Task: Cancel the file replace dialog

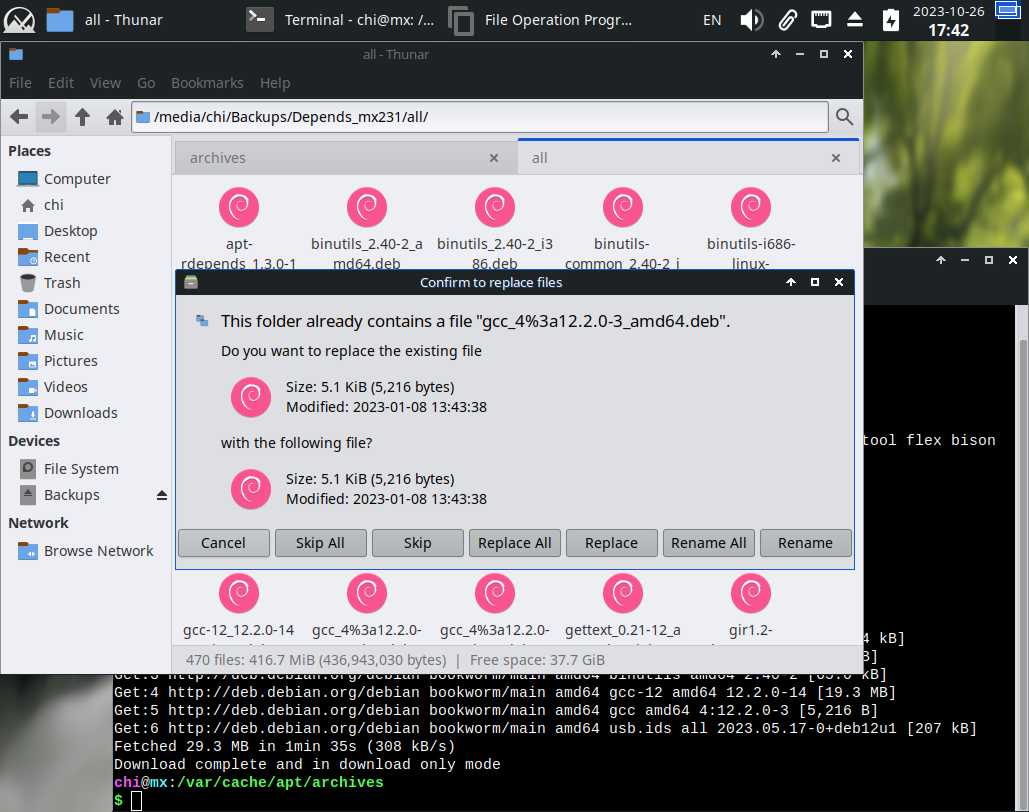Action: [223, 543]
